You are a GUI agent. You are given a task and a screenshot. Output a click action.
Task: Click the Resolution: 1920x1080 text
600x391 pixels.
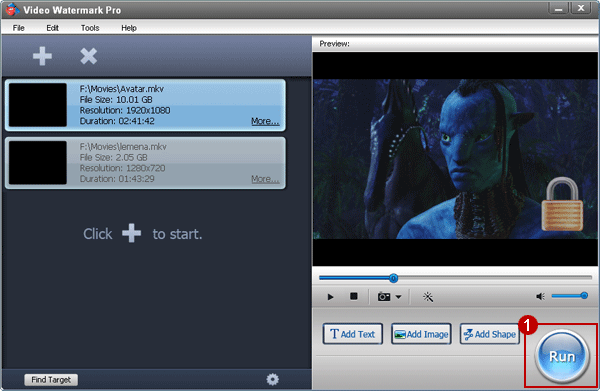point(125,110)
